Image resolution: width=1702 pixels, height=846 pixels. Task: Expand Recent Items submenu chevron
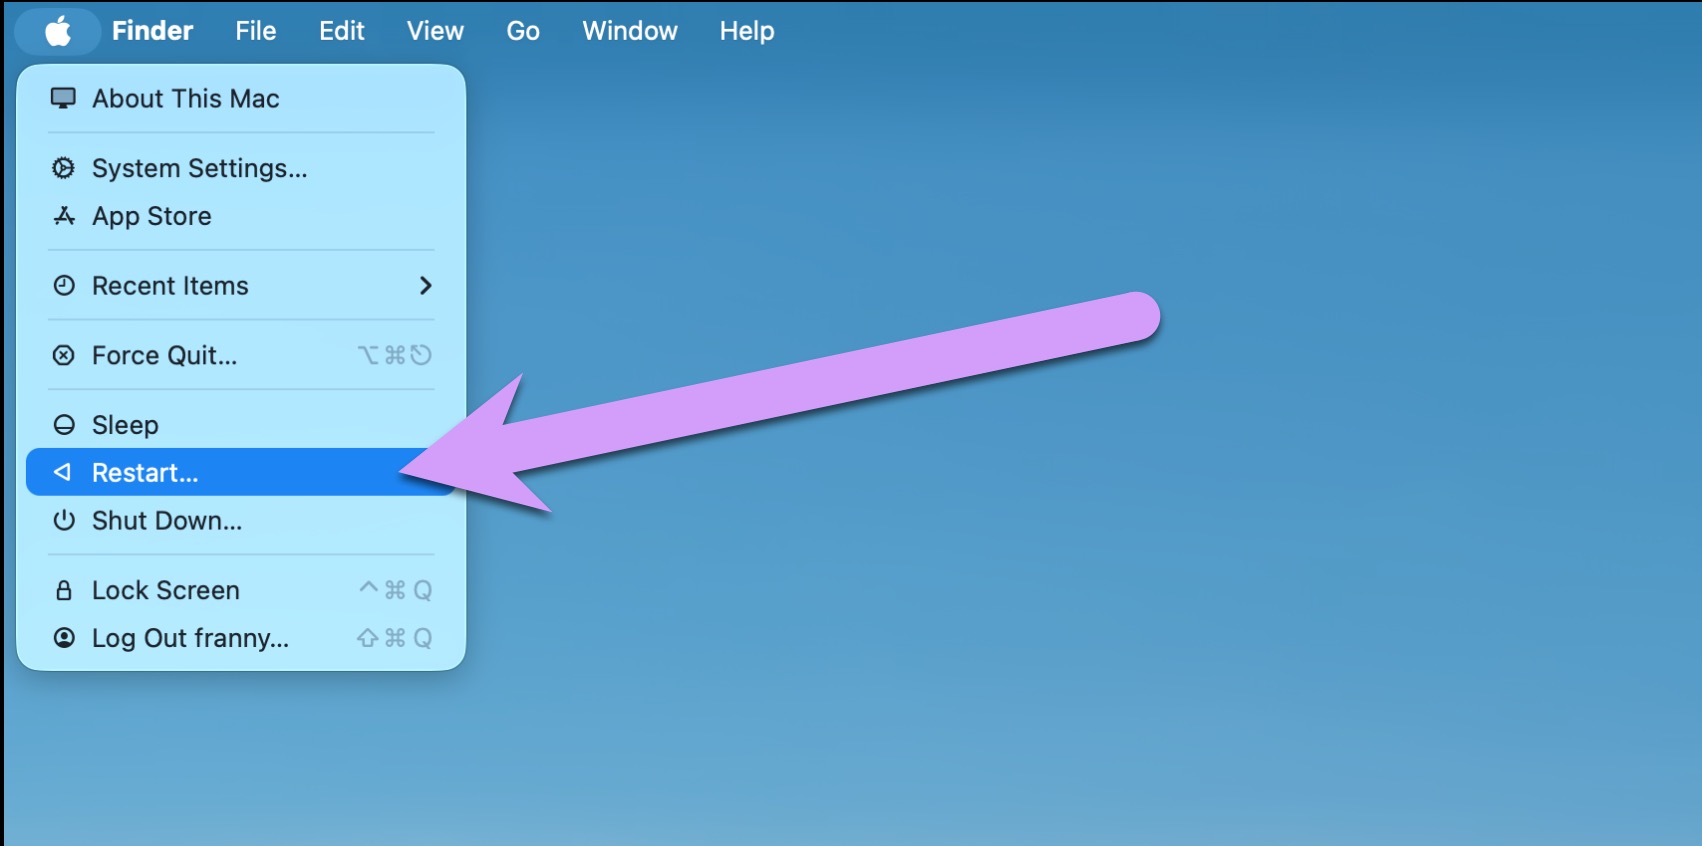pyautogui.click(x=425, y=286)
